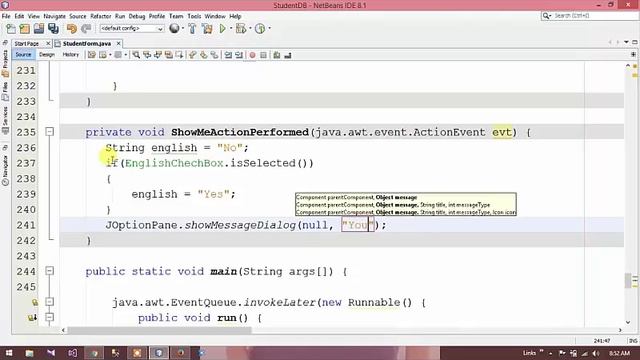Click the Windows Start button

point(8,353)
